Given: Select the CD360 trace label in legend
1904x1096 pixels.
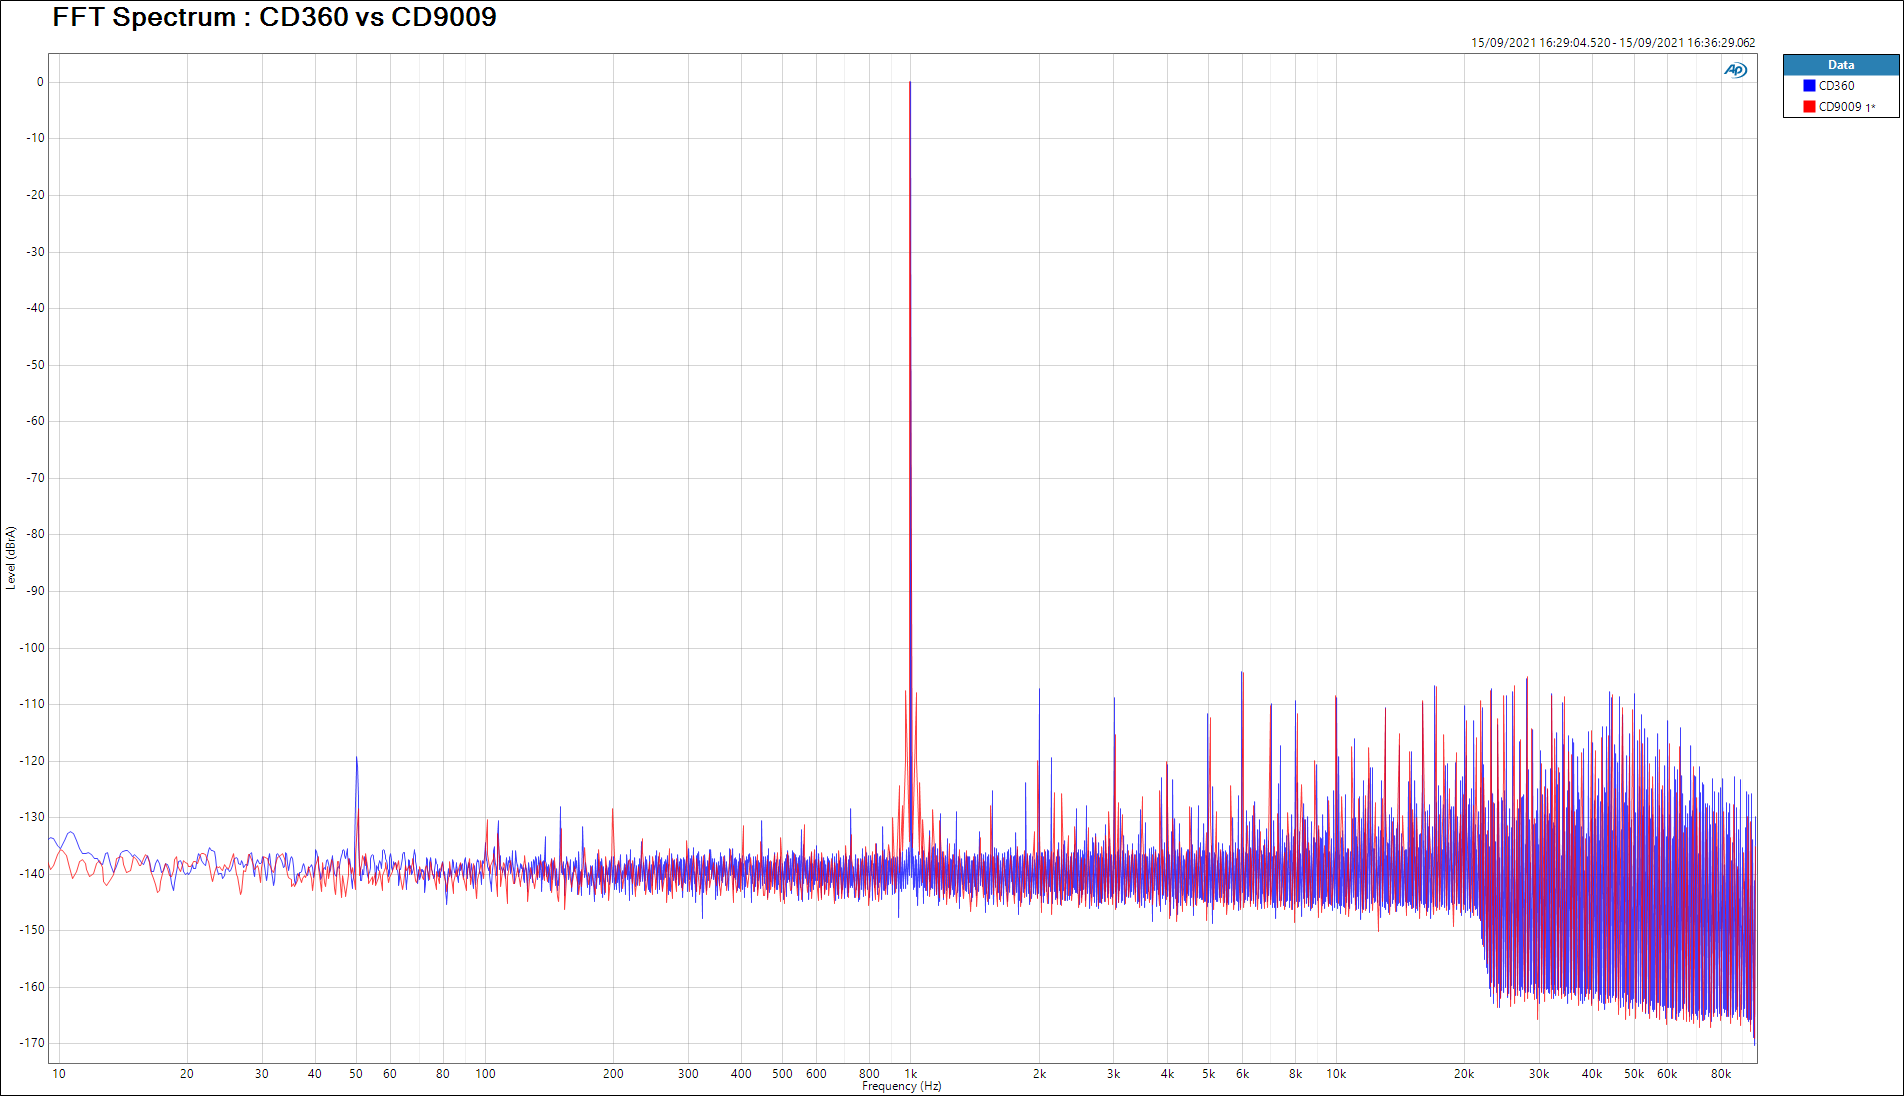Looking at the screenshot, I should [1836, 86].
